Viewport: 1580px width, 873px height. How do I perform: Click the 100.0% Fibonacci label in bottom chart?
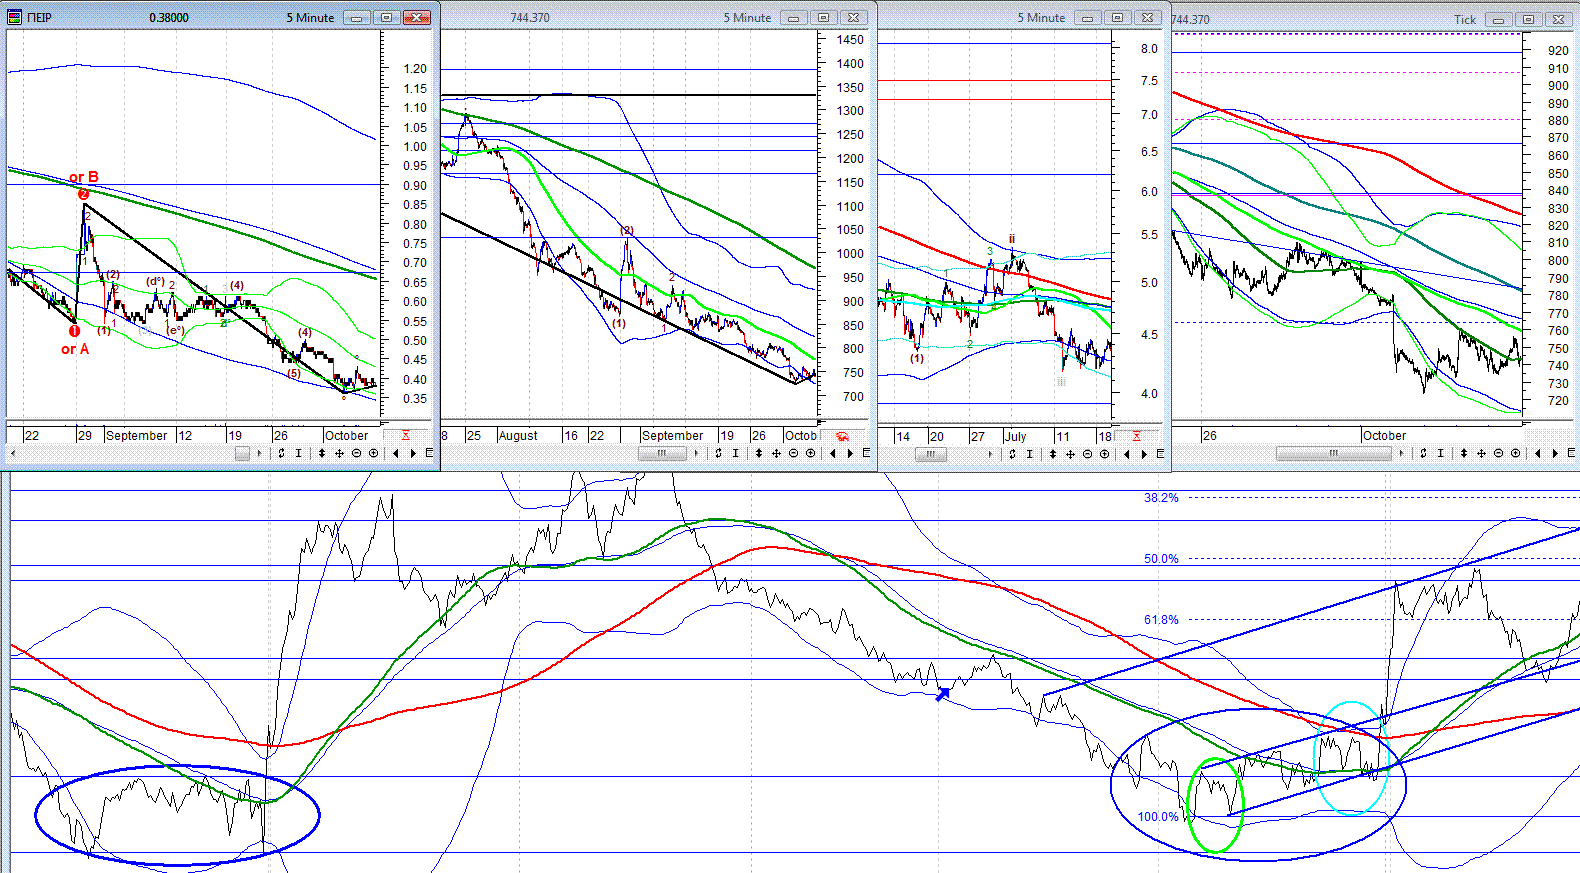(x=1158, y=816)
